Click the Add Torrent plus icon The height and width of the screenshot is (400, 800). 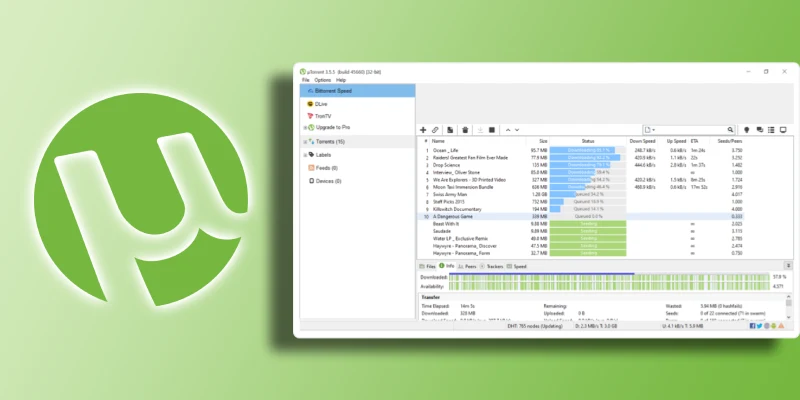pos(423,129)
